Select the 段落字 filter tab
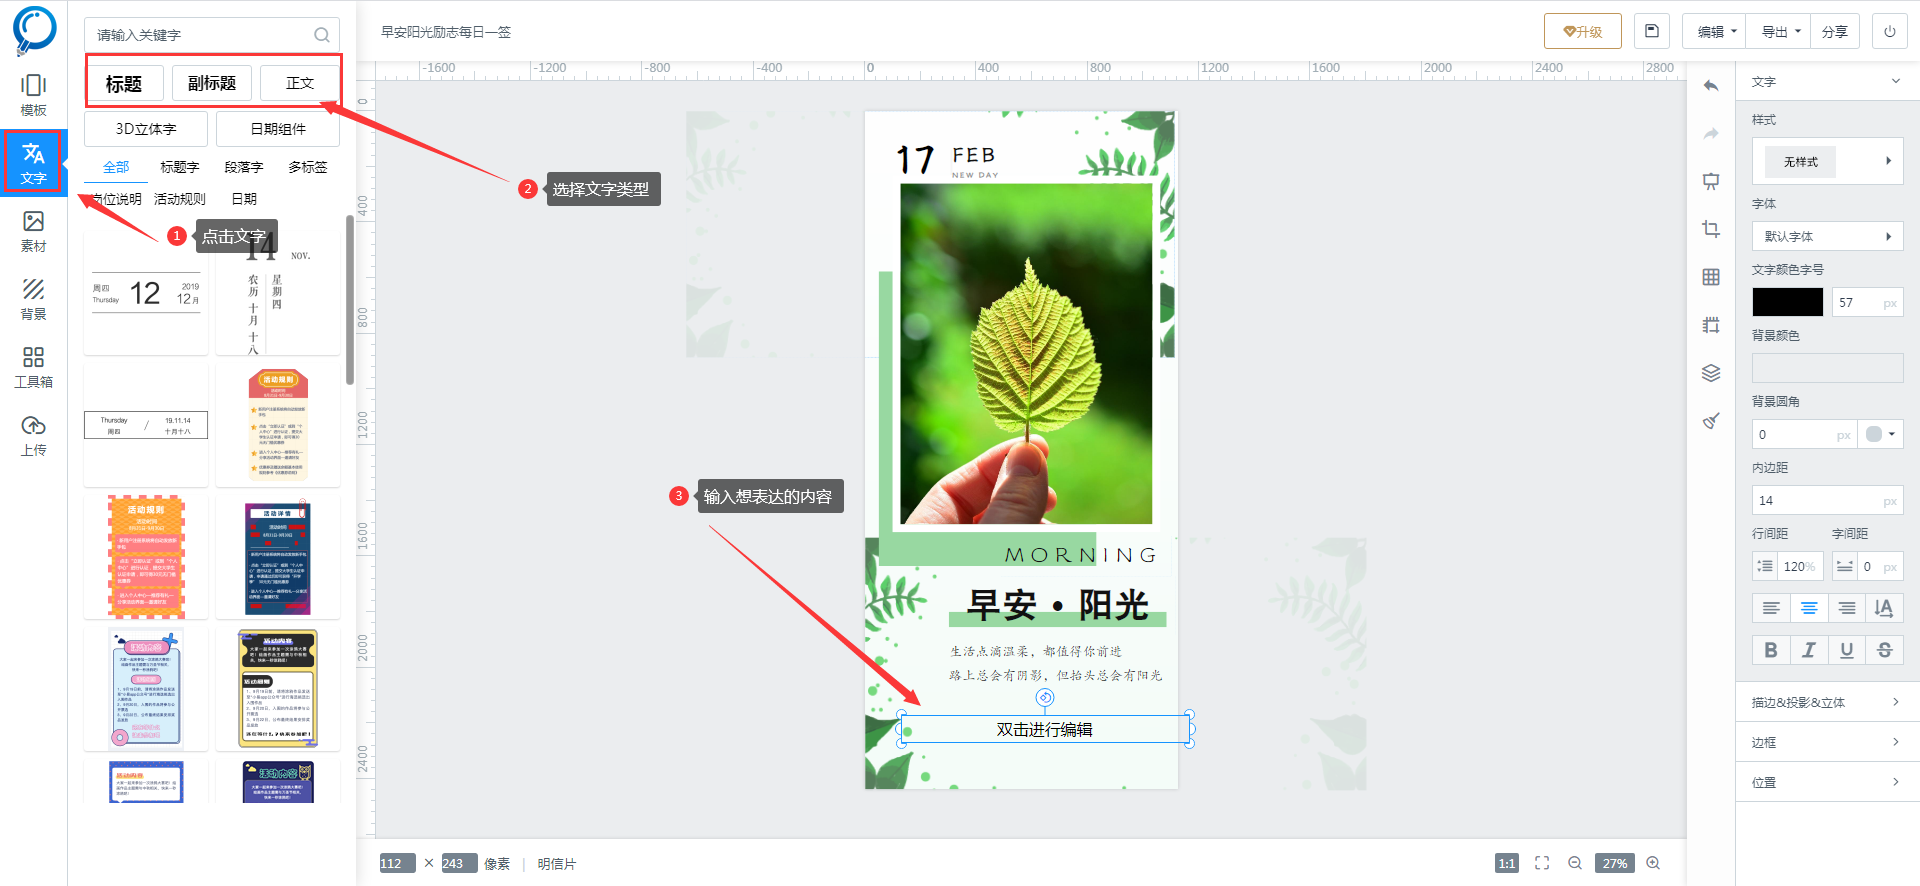 tap(244, 167)
